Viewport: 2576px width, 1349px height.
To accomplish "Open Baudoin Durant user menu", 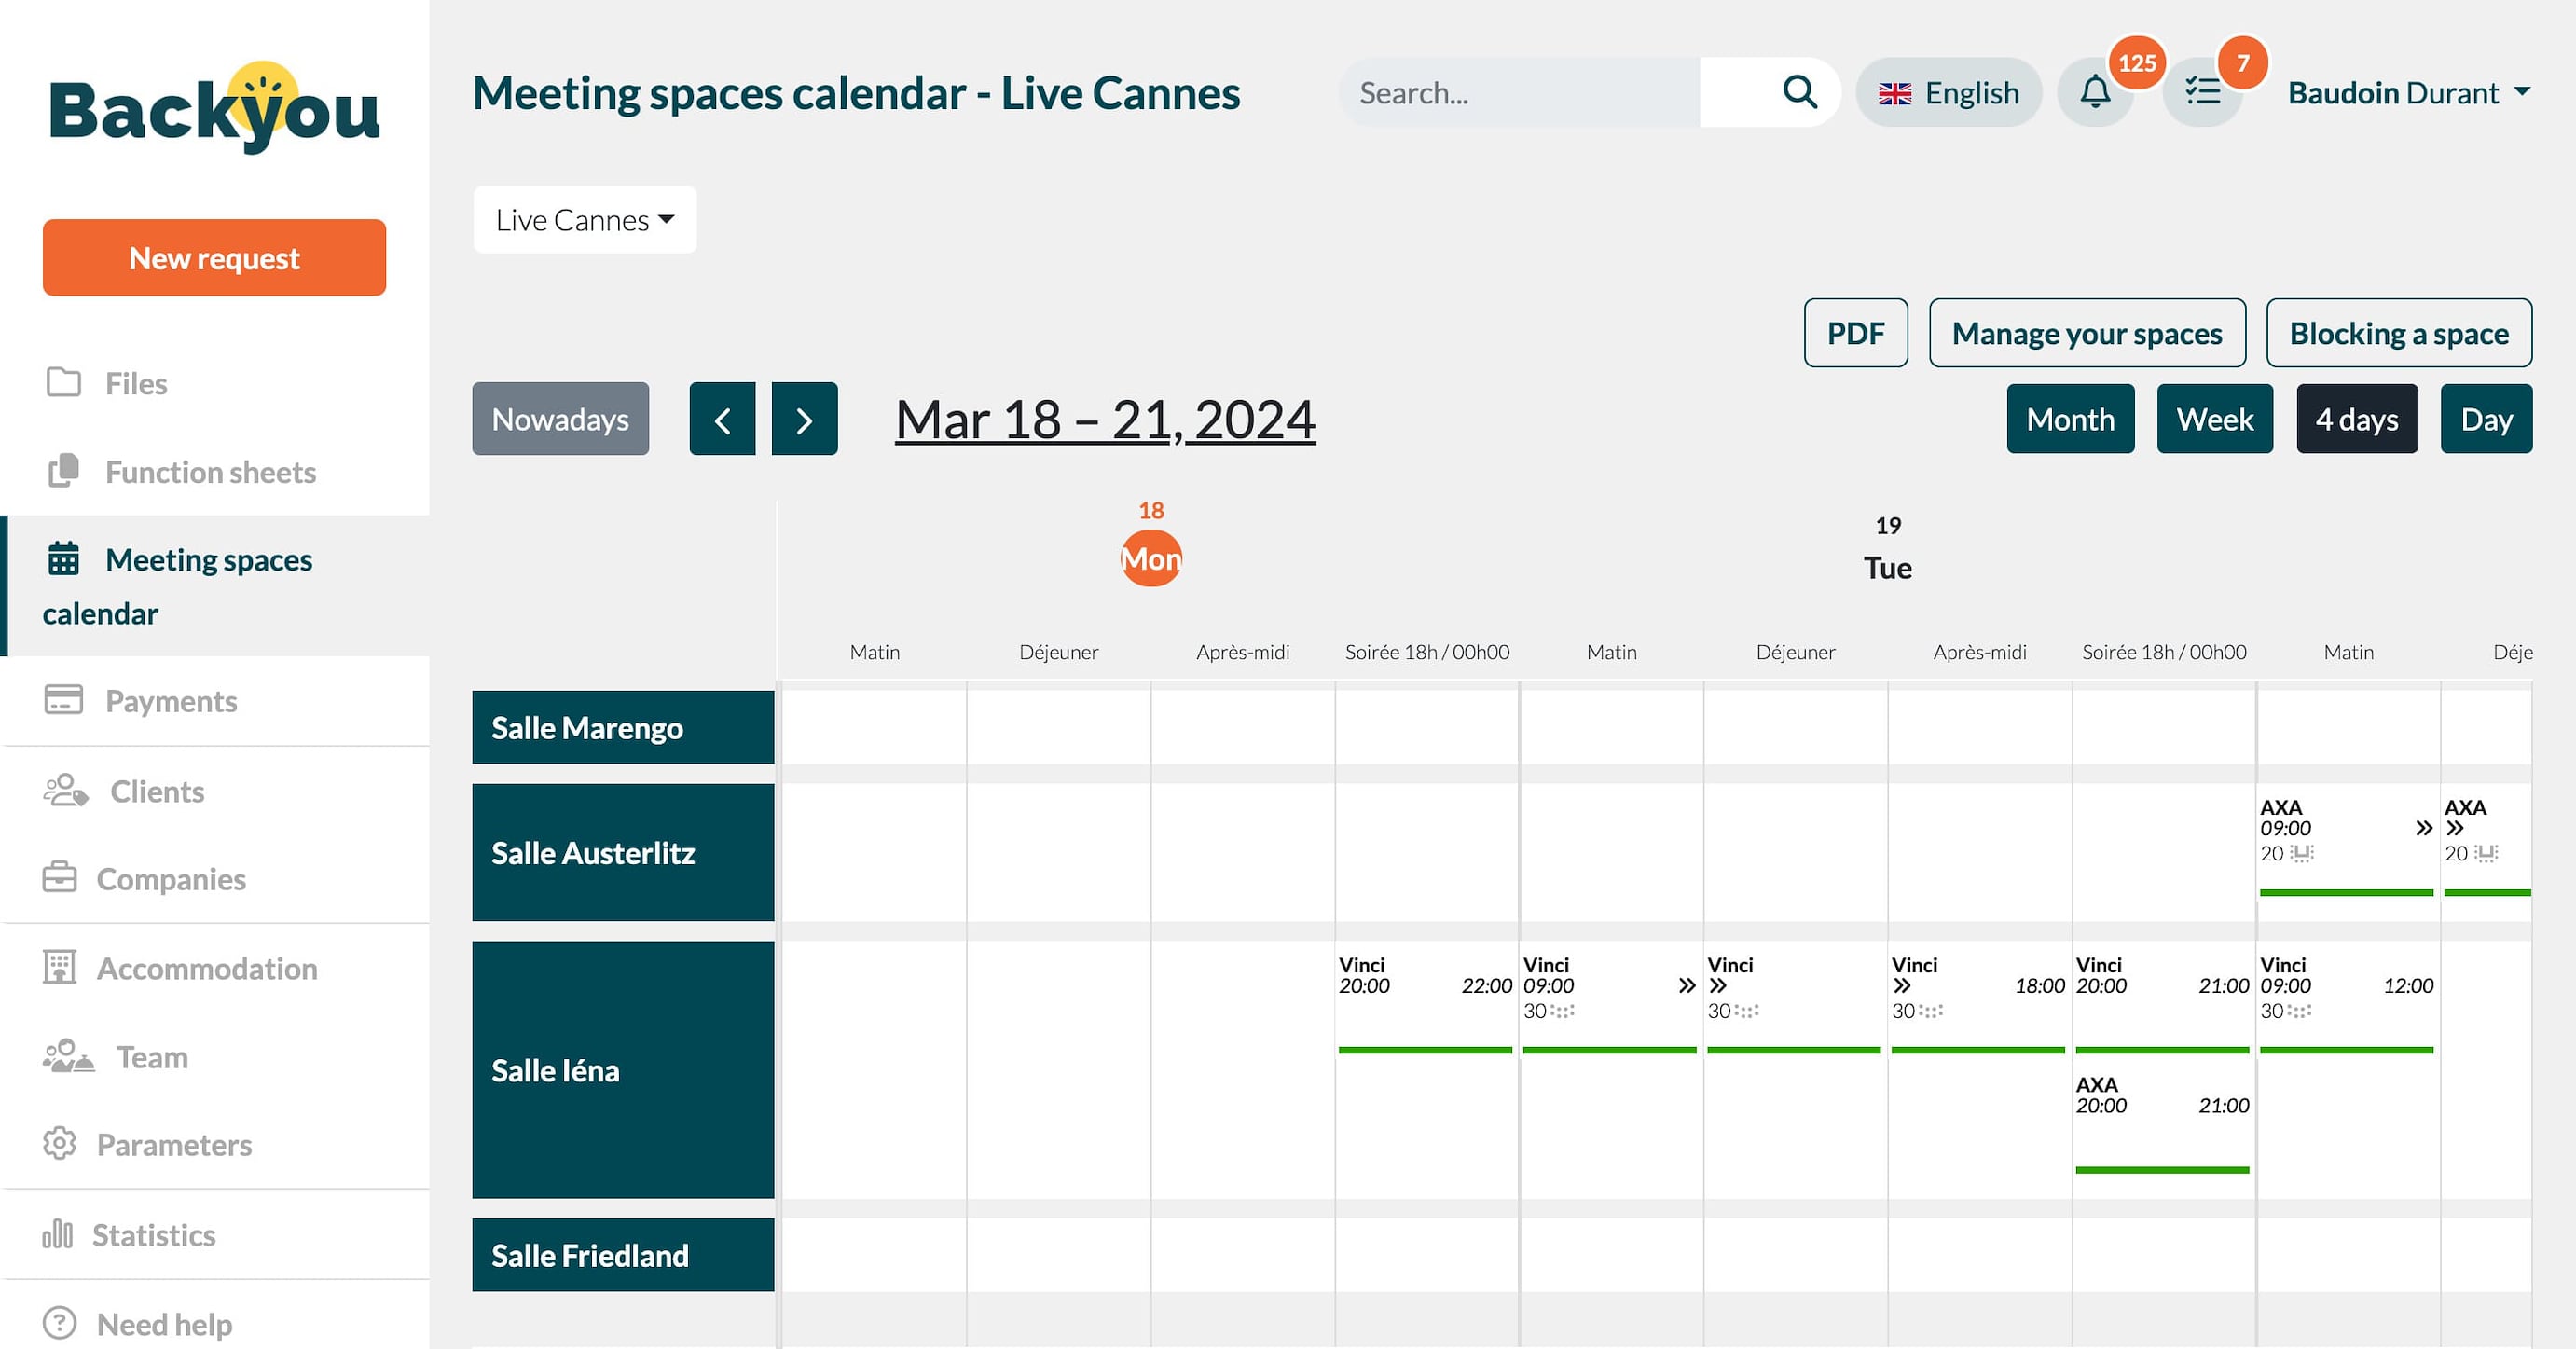I will click(2408, 93).
